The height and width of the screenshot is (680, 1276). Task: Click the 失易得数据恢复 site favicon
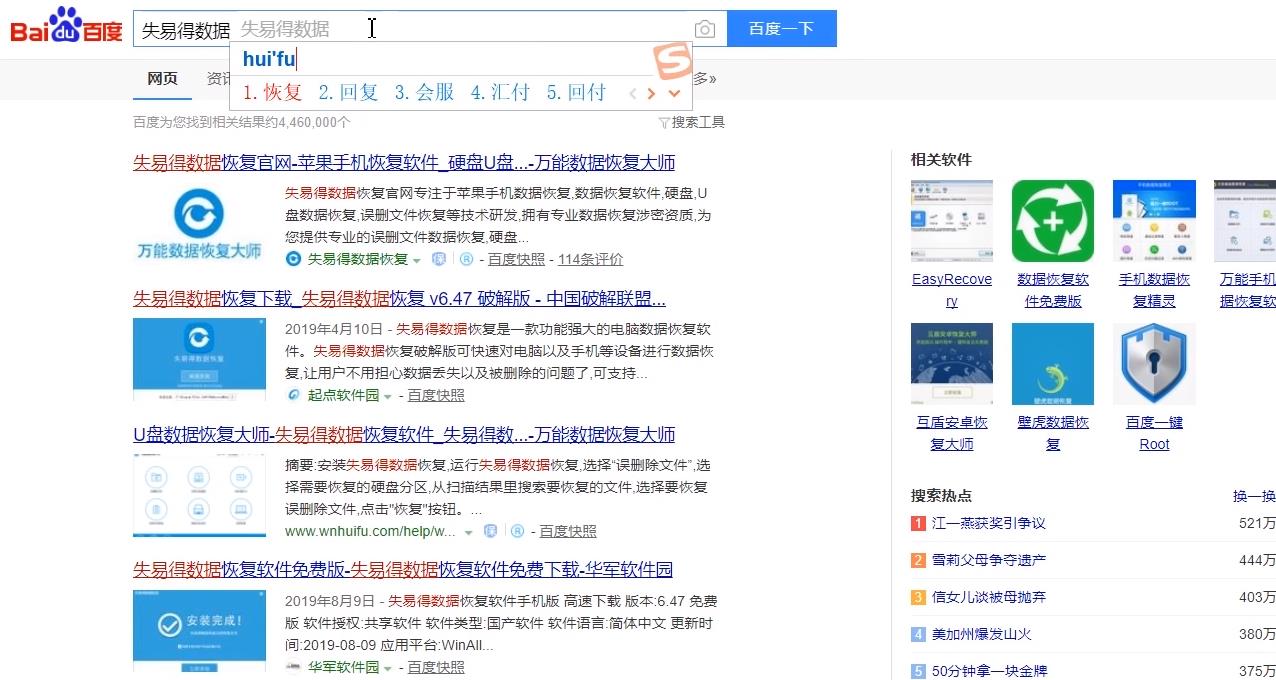[x=293, y=259]
